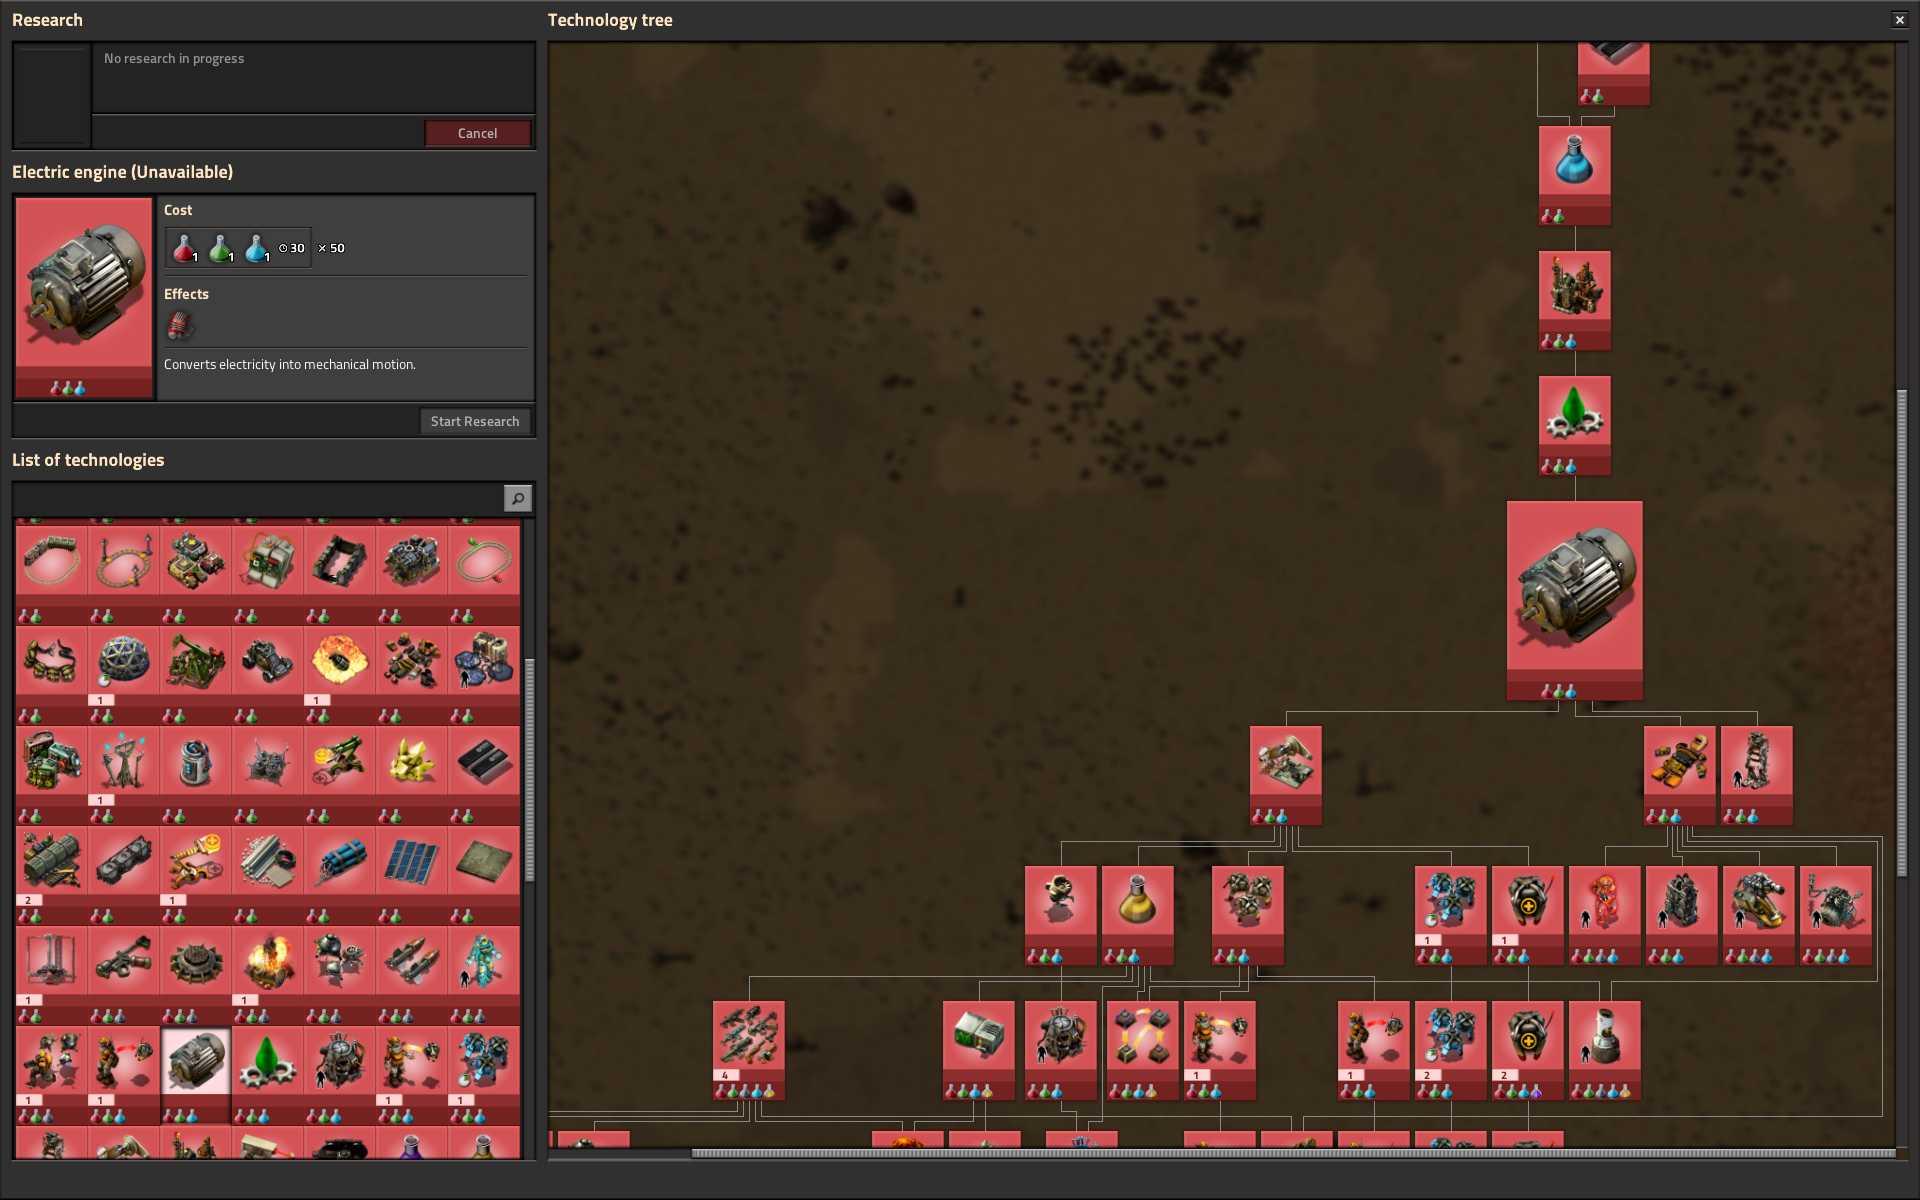This screenshot has height=1200, width=1920.
Task: Select the yellow Sulfur crystals technology
Action: [x=412, y=775]
